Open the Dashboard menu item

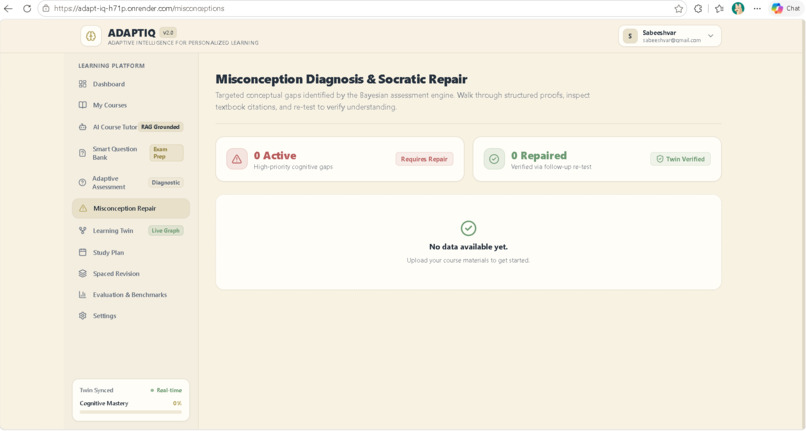[x=131, y=84]
